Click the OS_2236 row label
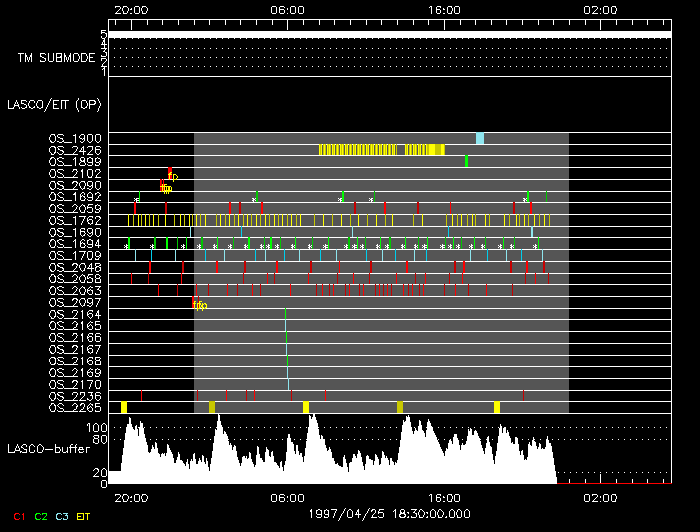Image resolution: width=700 pixels, height=532 pixels. coord(75,397)
